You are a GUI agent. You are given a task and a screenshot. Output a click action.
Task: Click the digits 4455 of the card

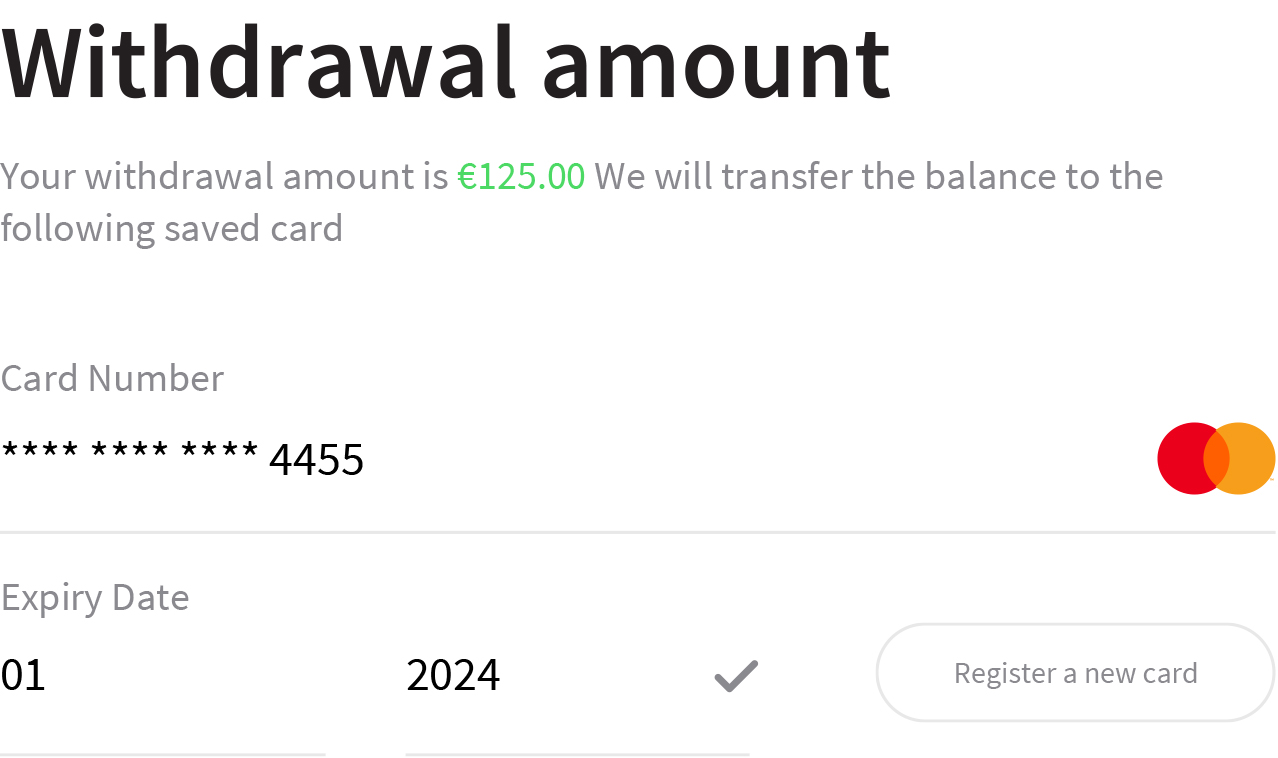pyautogui.click(x=317, y=460)
